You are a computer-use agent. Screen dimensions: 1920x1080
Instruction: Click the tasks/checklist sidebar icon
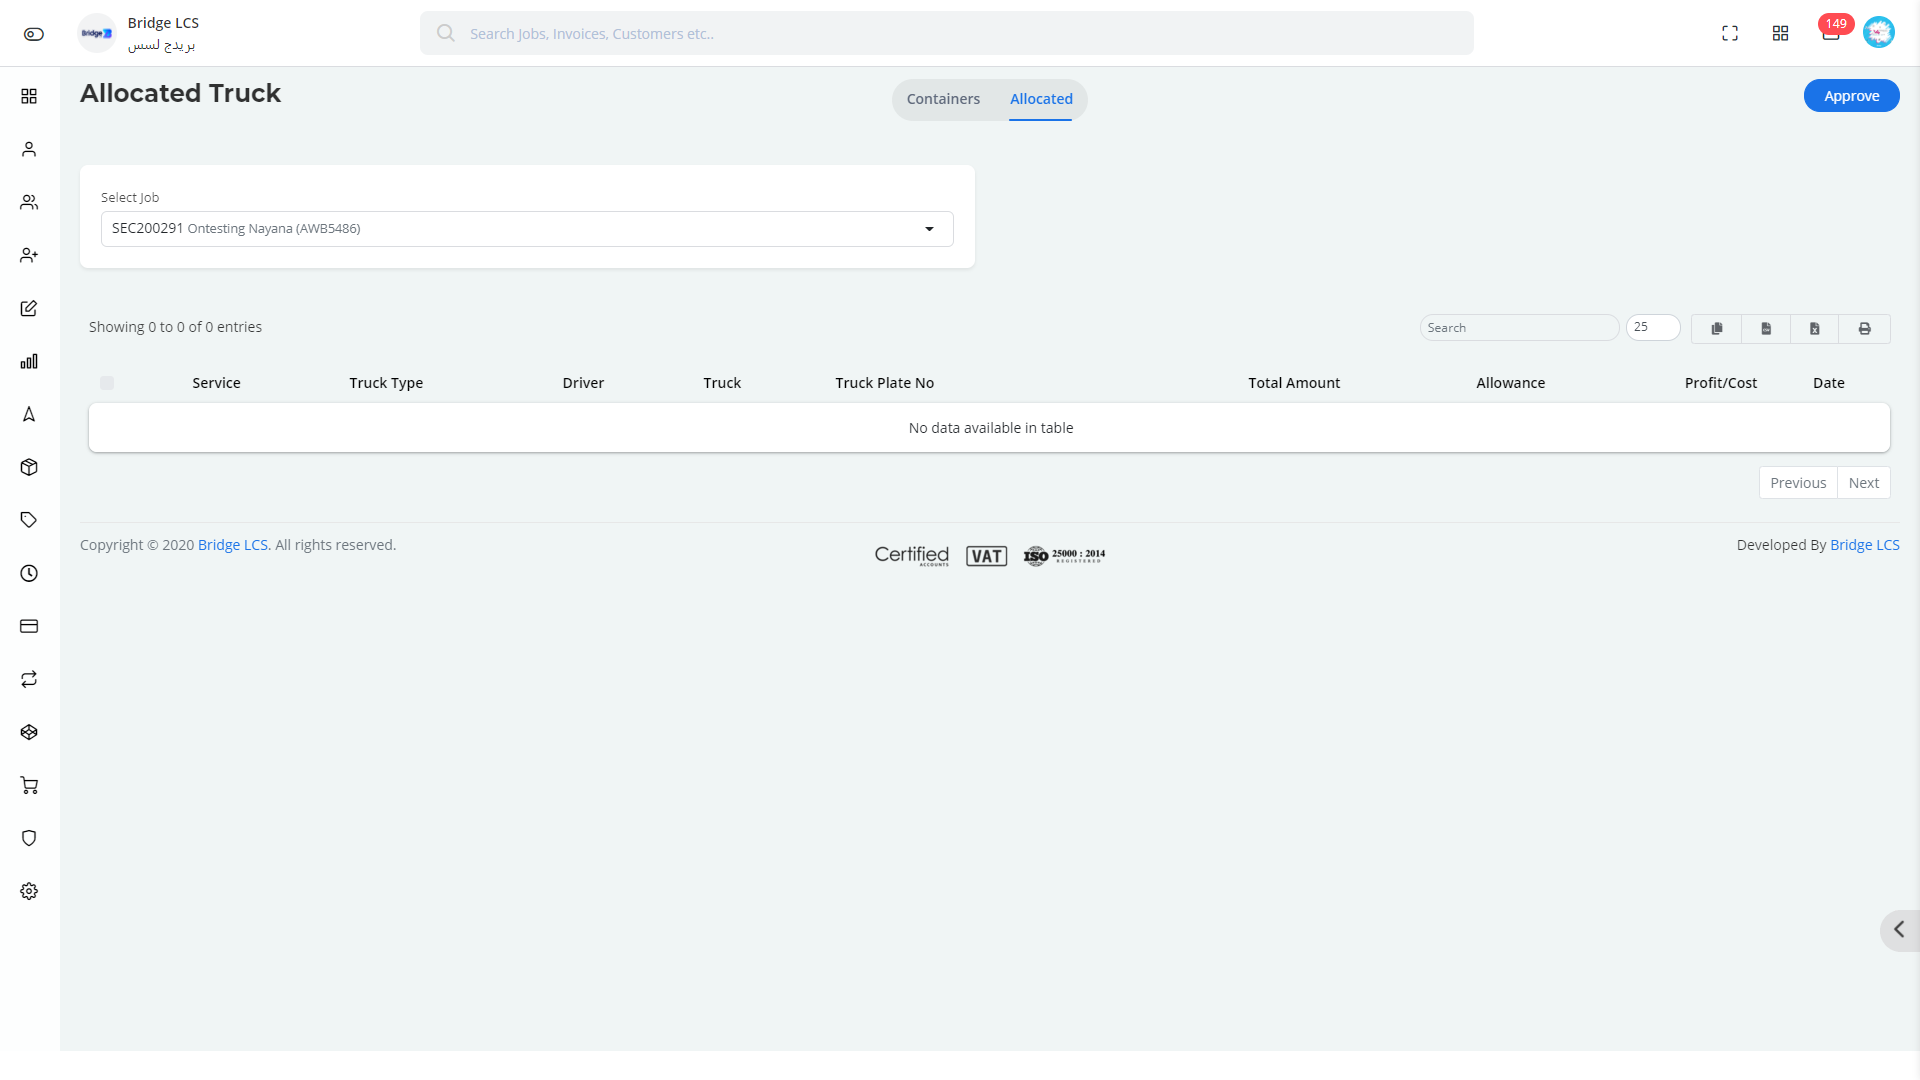(x=29, y=307)
